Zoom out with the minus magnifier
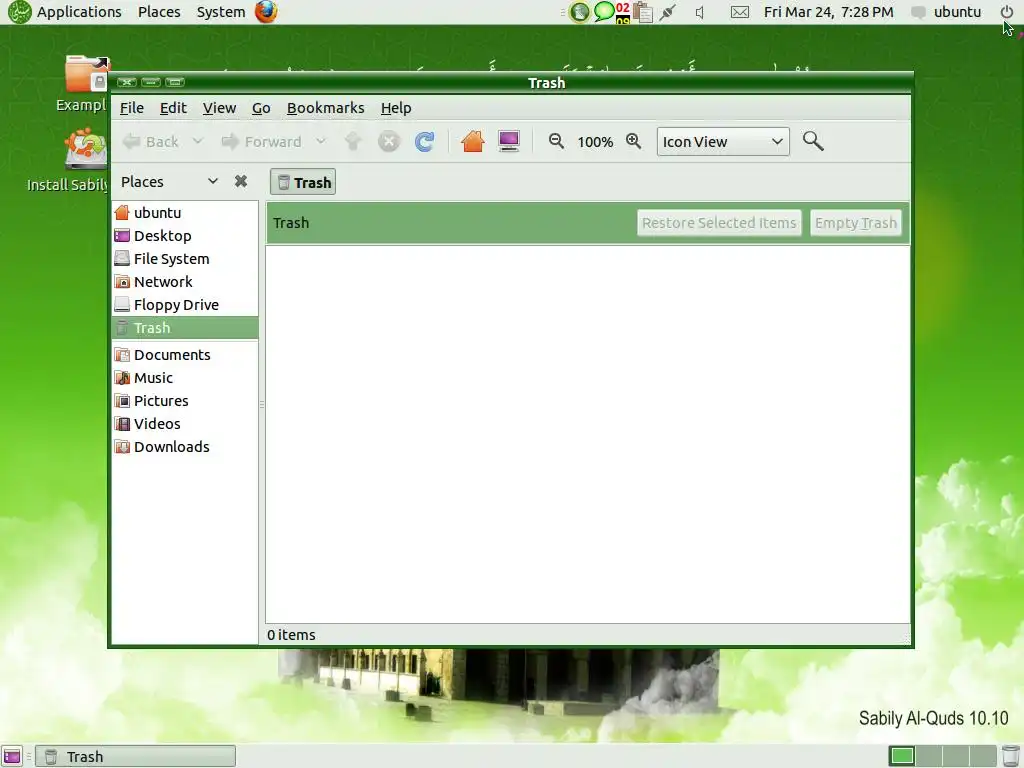This screenshot has width=1024, height=768. [556, 141]
